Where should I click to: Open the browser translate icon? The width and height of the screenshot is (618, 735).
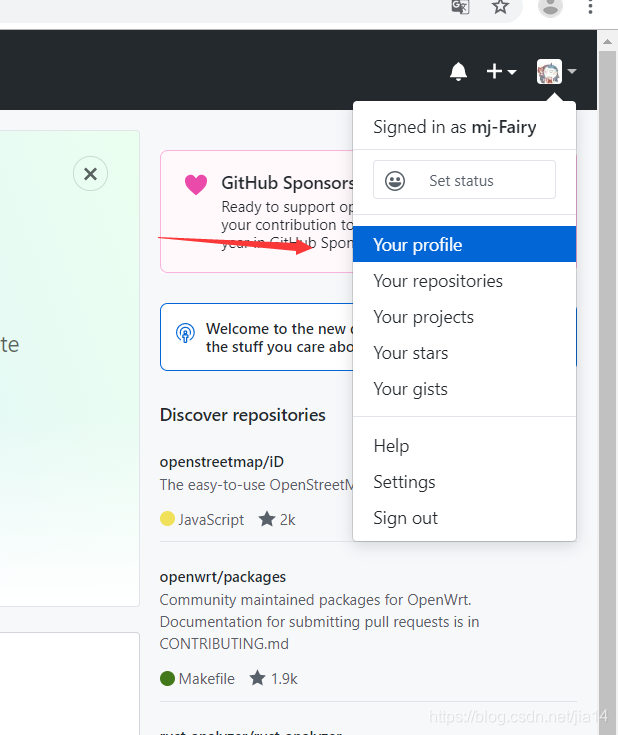[x=460, y=7]
